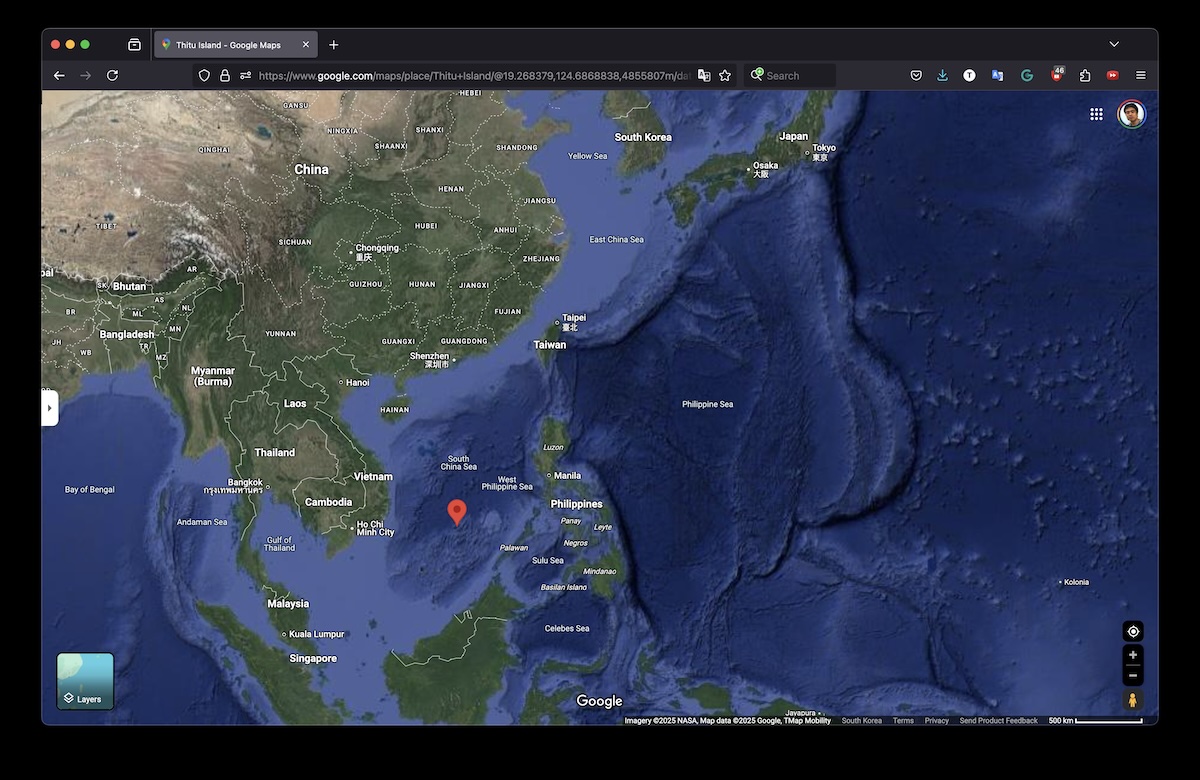Click the Kolonia label on the map
The width and height of the screenshot is (1200, 780).
[x=1076, y=582]
